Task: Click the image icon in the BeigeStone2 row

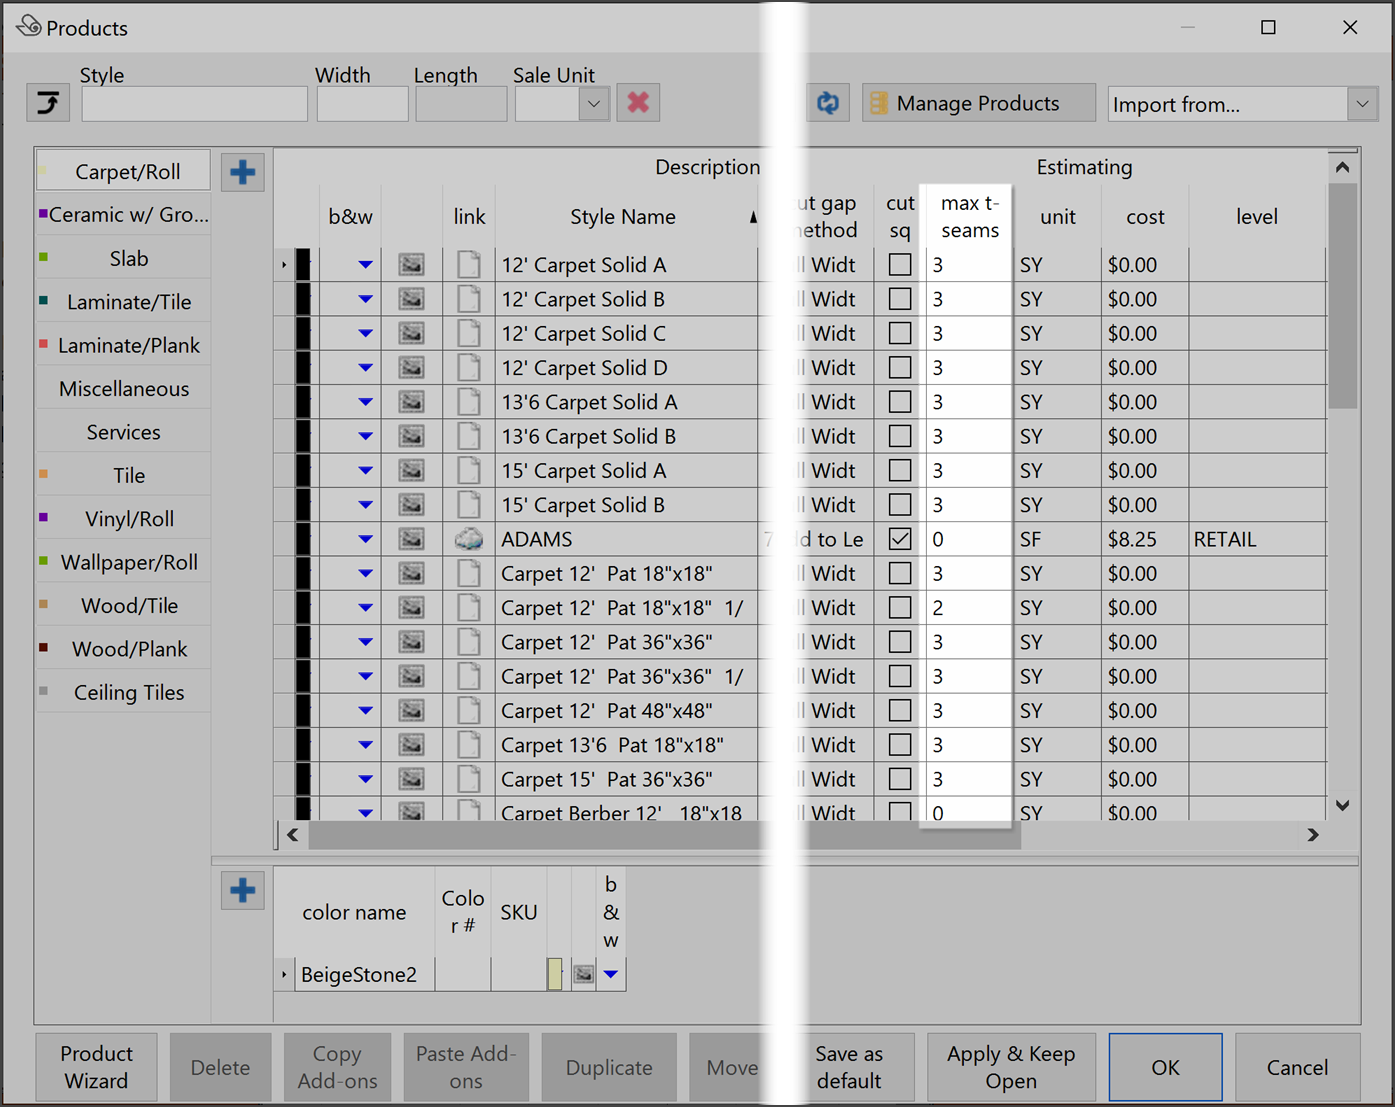Action: pos(584,974)
